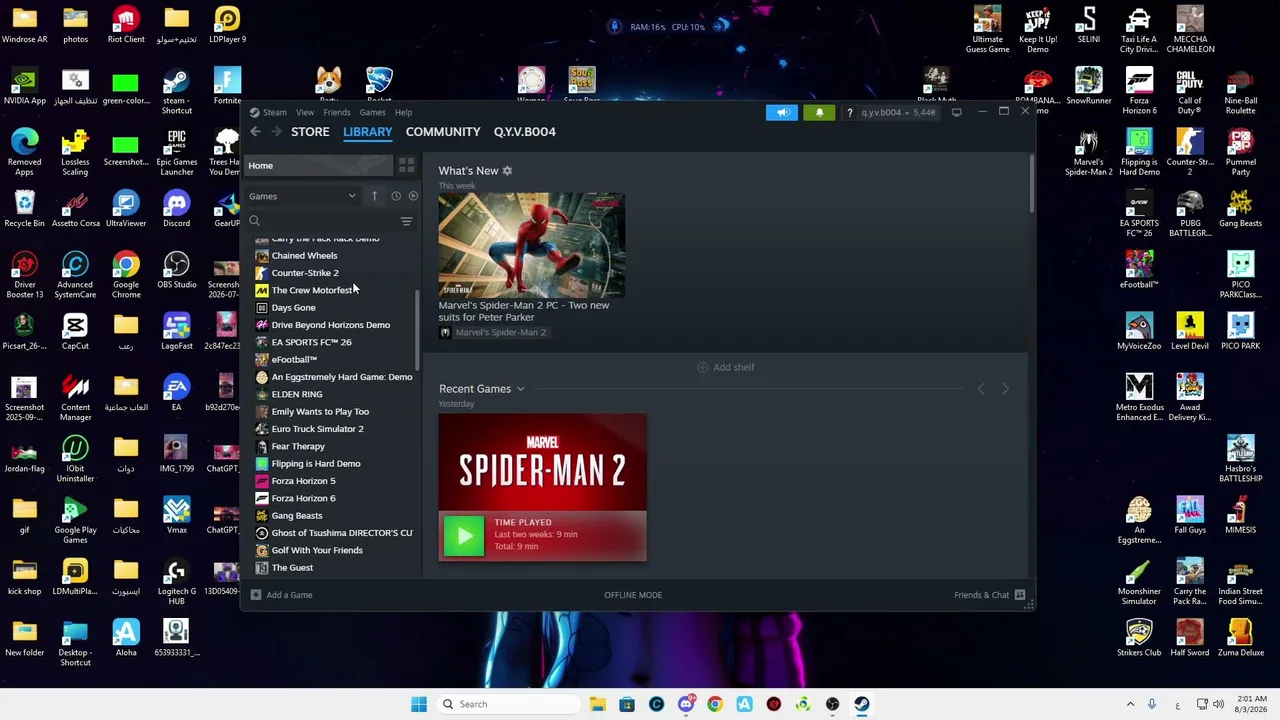
Task: Open the Q.Y.V.B004 profile tab
Action: (x=524, y=132)
